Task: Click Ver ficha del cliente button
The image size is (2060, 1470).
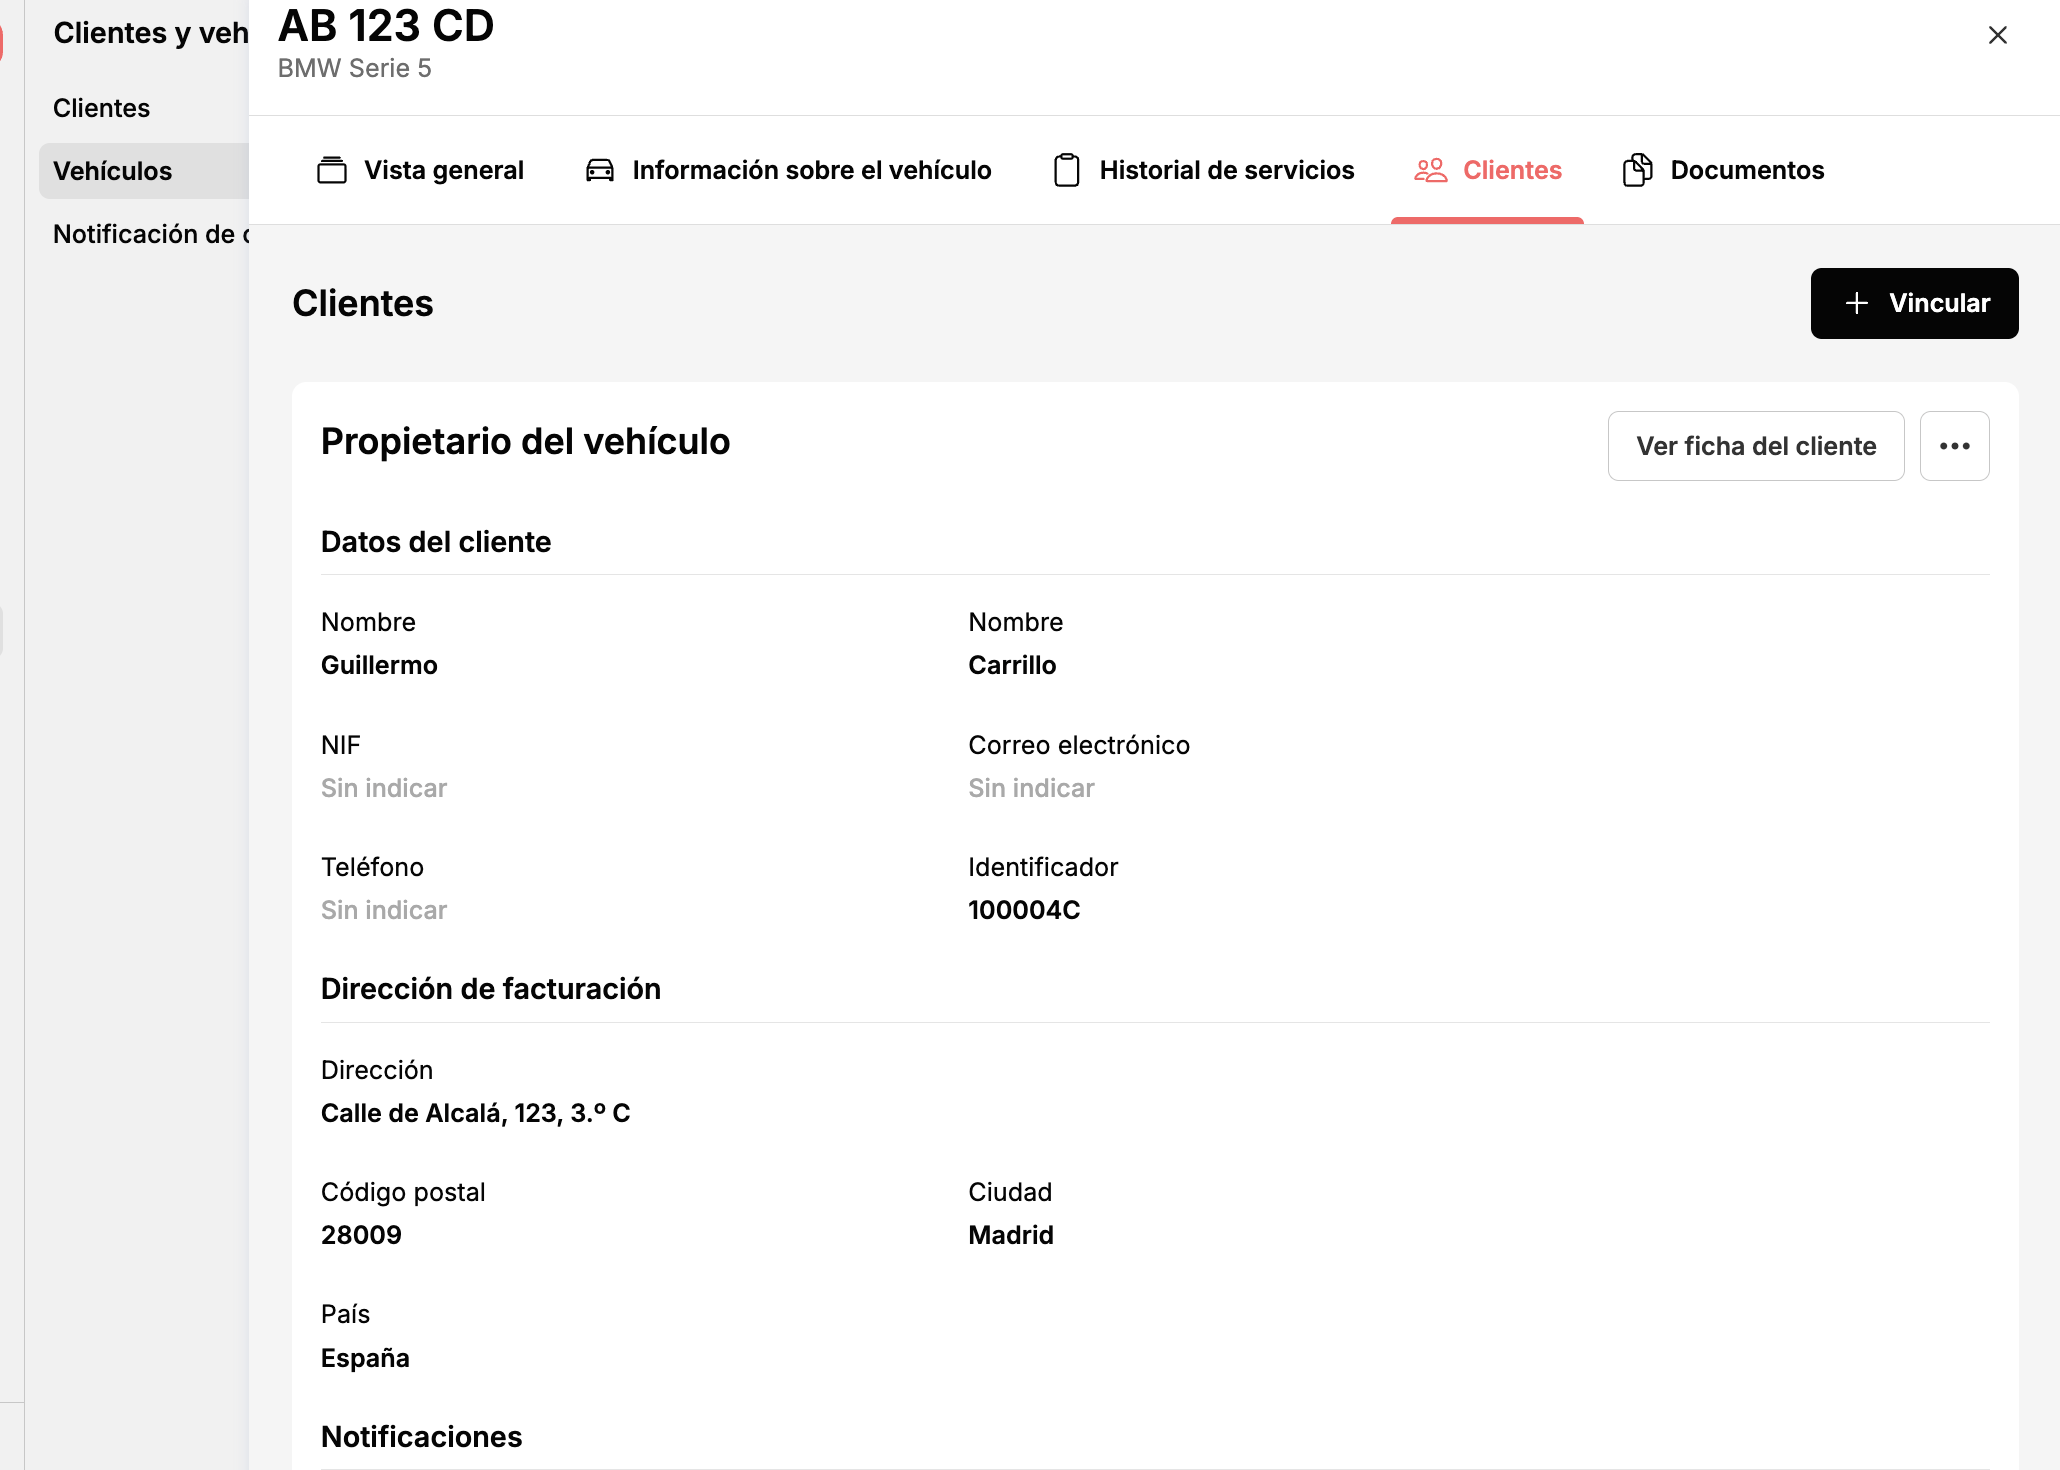Action: point(1756,446)
